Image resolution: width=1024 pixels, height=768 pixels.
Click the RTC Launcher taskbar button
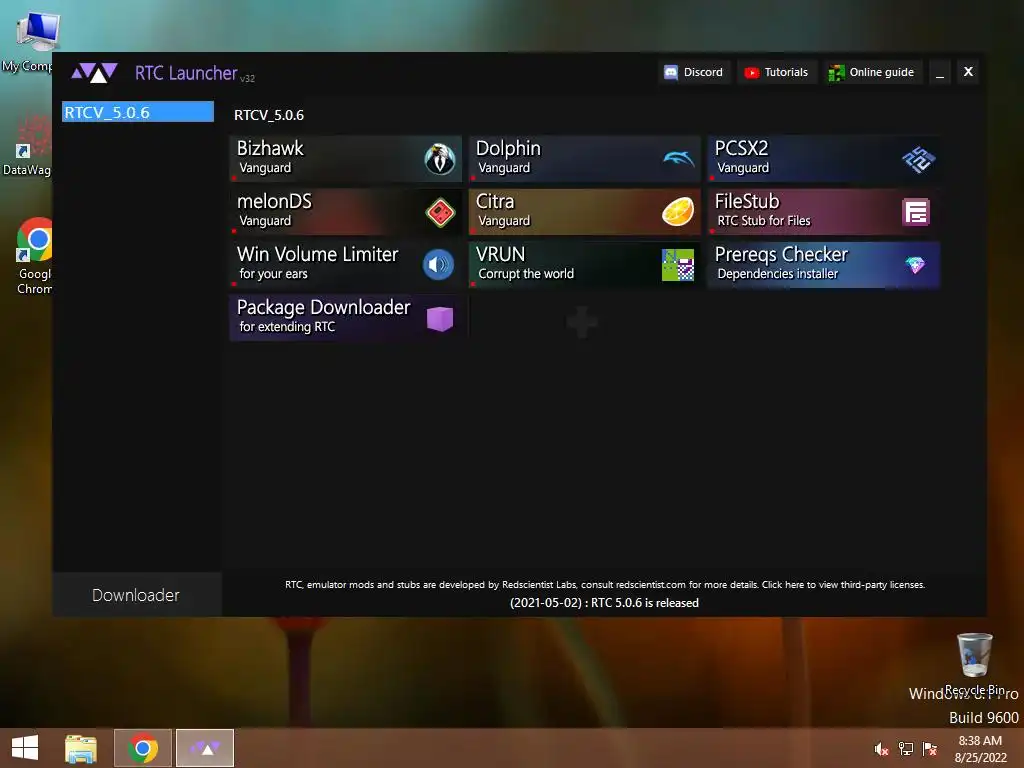[x=205, y=748]
